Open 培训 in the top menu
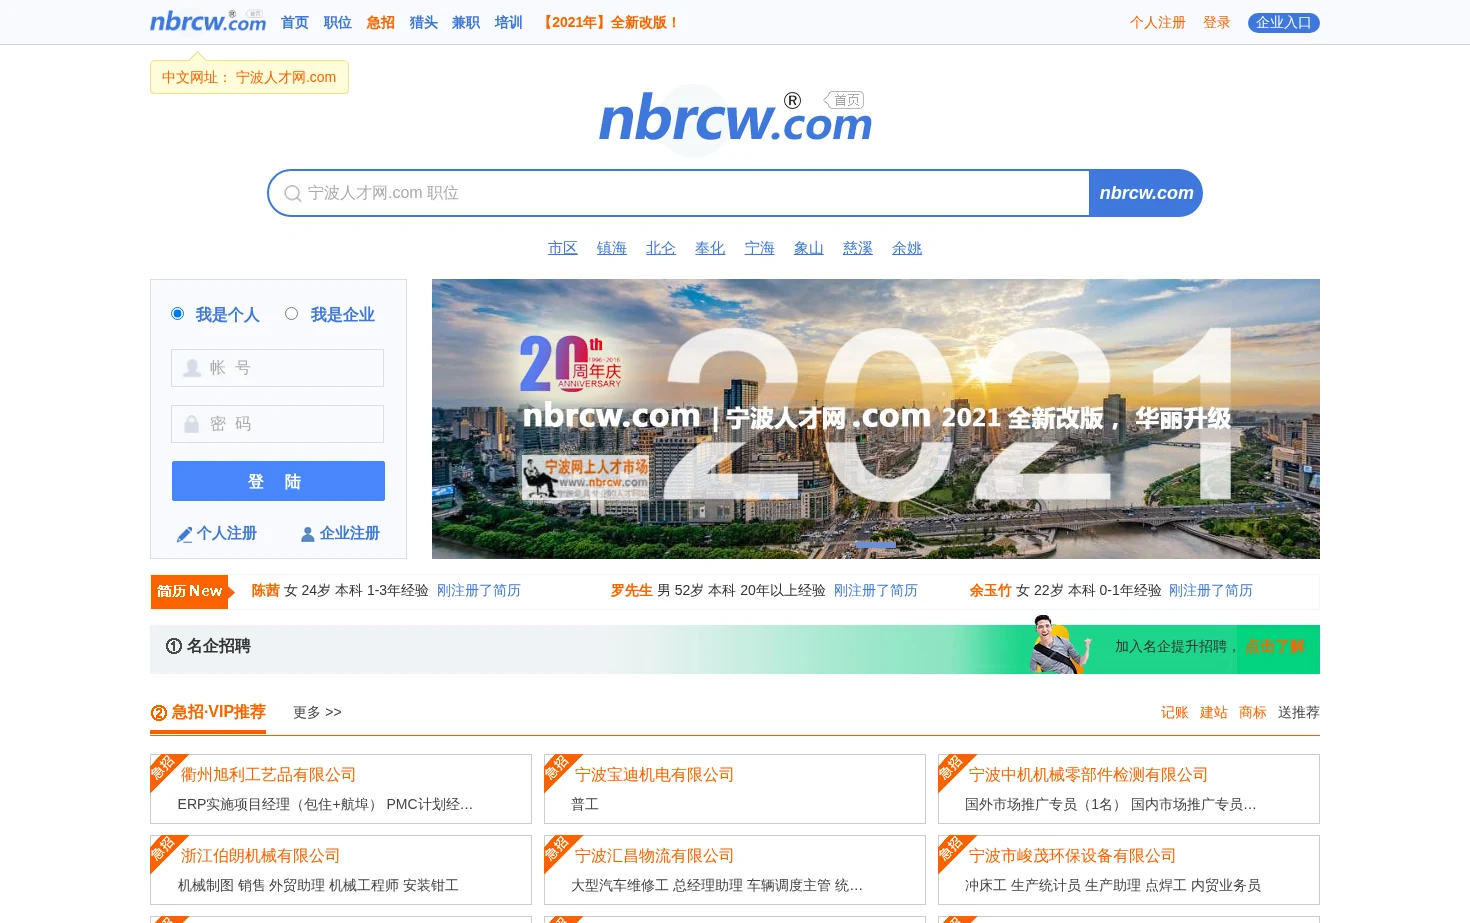 (509, 22)
